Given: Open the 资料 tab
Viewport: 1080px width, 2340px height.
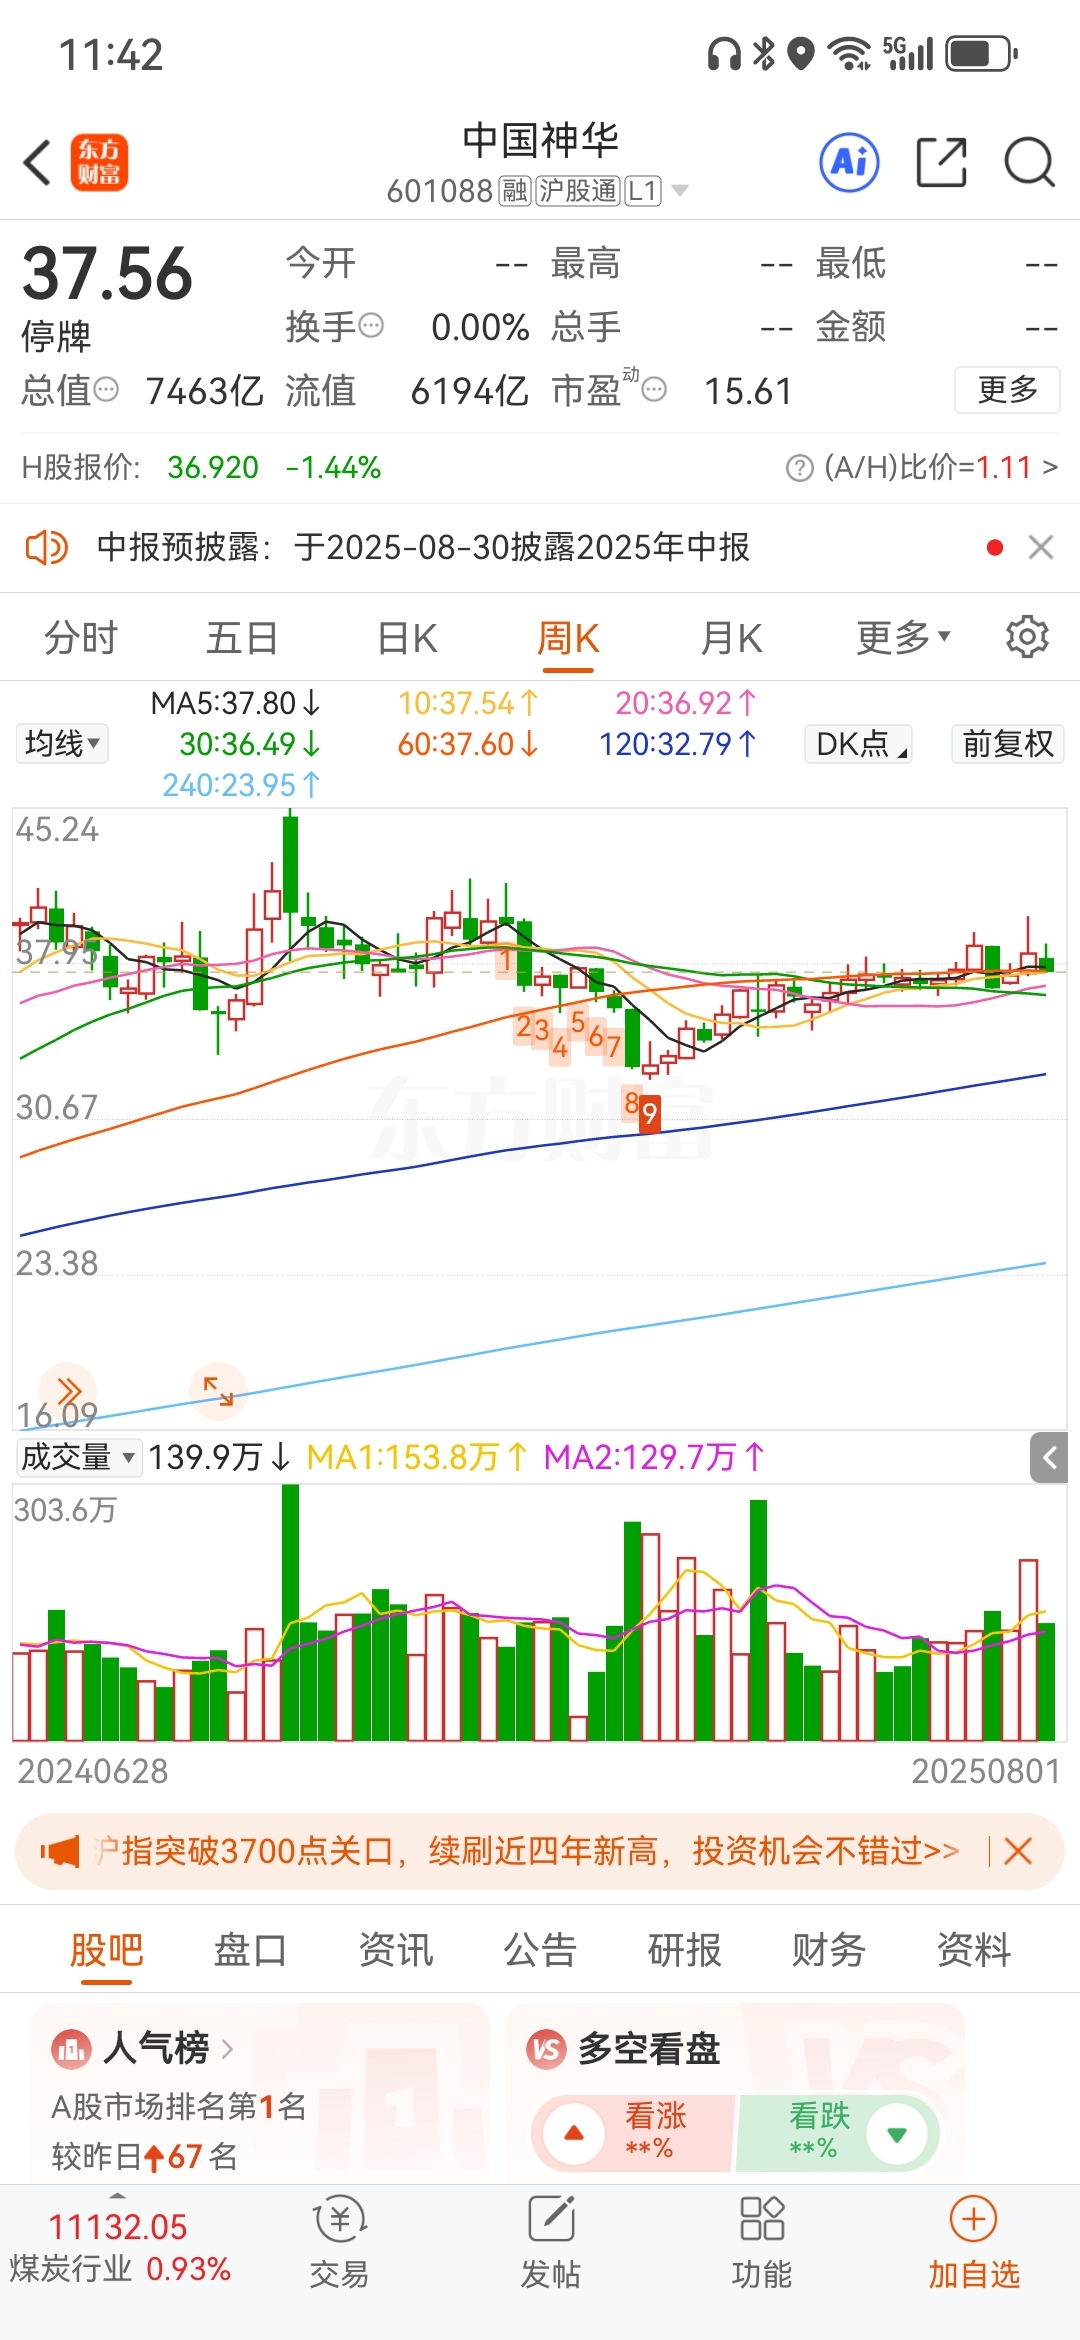Looking at the screenshot, I should [x=974, y=1949].
